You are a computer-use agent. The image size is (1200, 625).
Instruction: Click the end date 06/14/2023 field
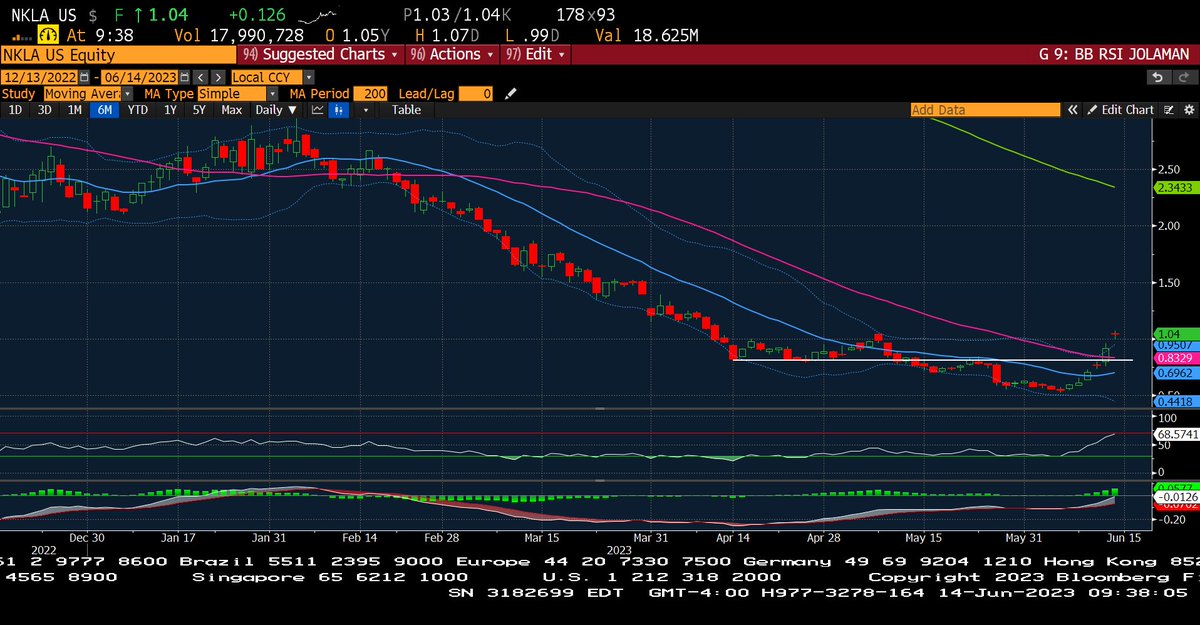tap(138, 77)
